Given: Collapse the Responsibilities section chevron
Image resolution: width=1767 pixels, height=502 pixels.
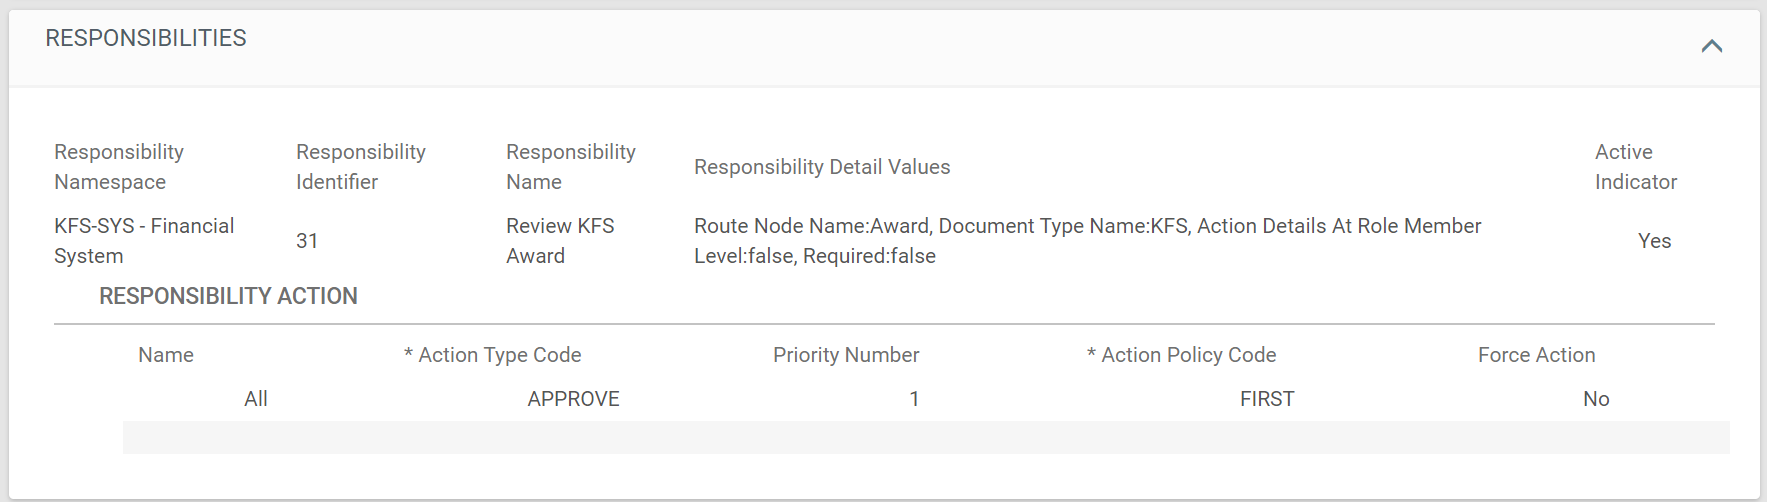Looking at the screenshot, I should tap(1711, 46).
